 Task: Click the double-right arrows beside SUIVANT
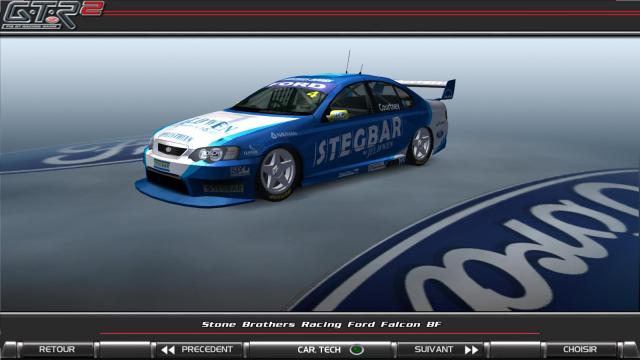pyautogui.click(x=471, y=350)
